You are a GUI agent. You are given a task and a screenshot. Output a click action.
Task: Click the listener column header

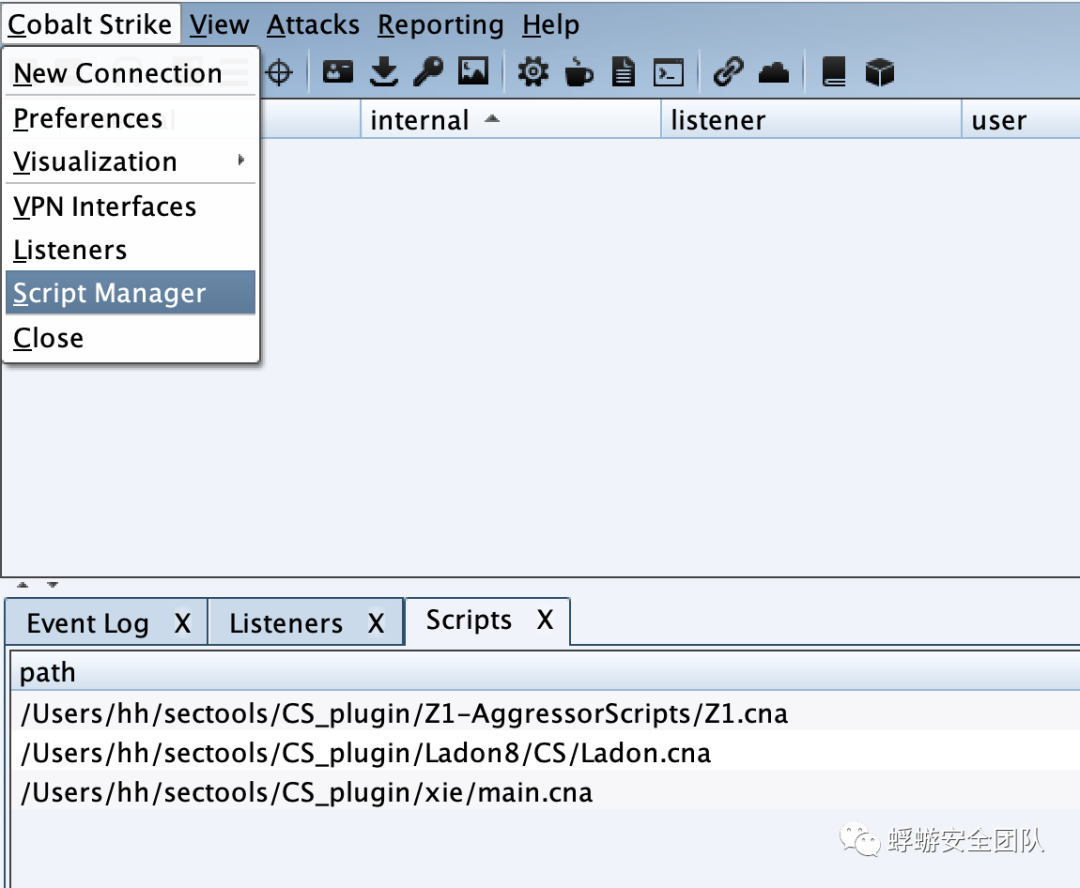tap(811, 120)
